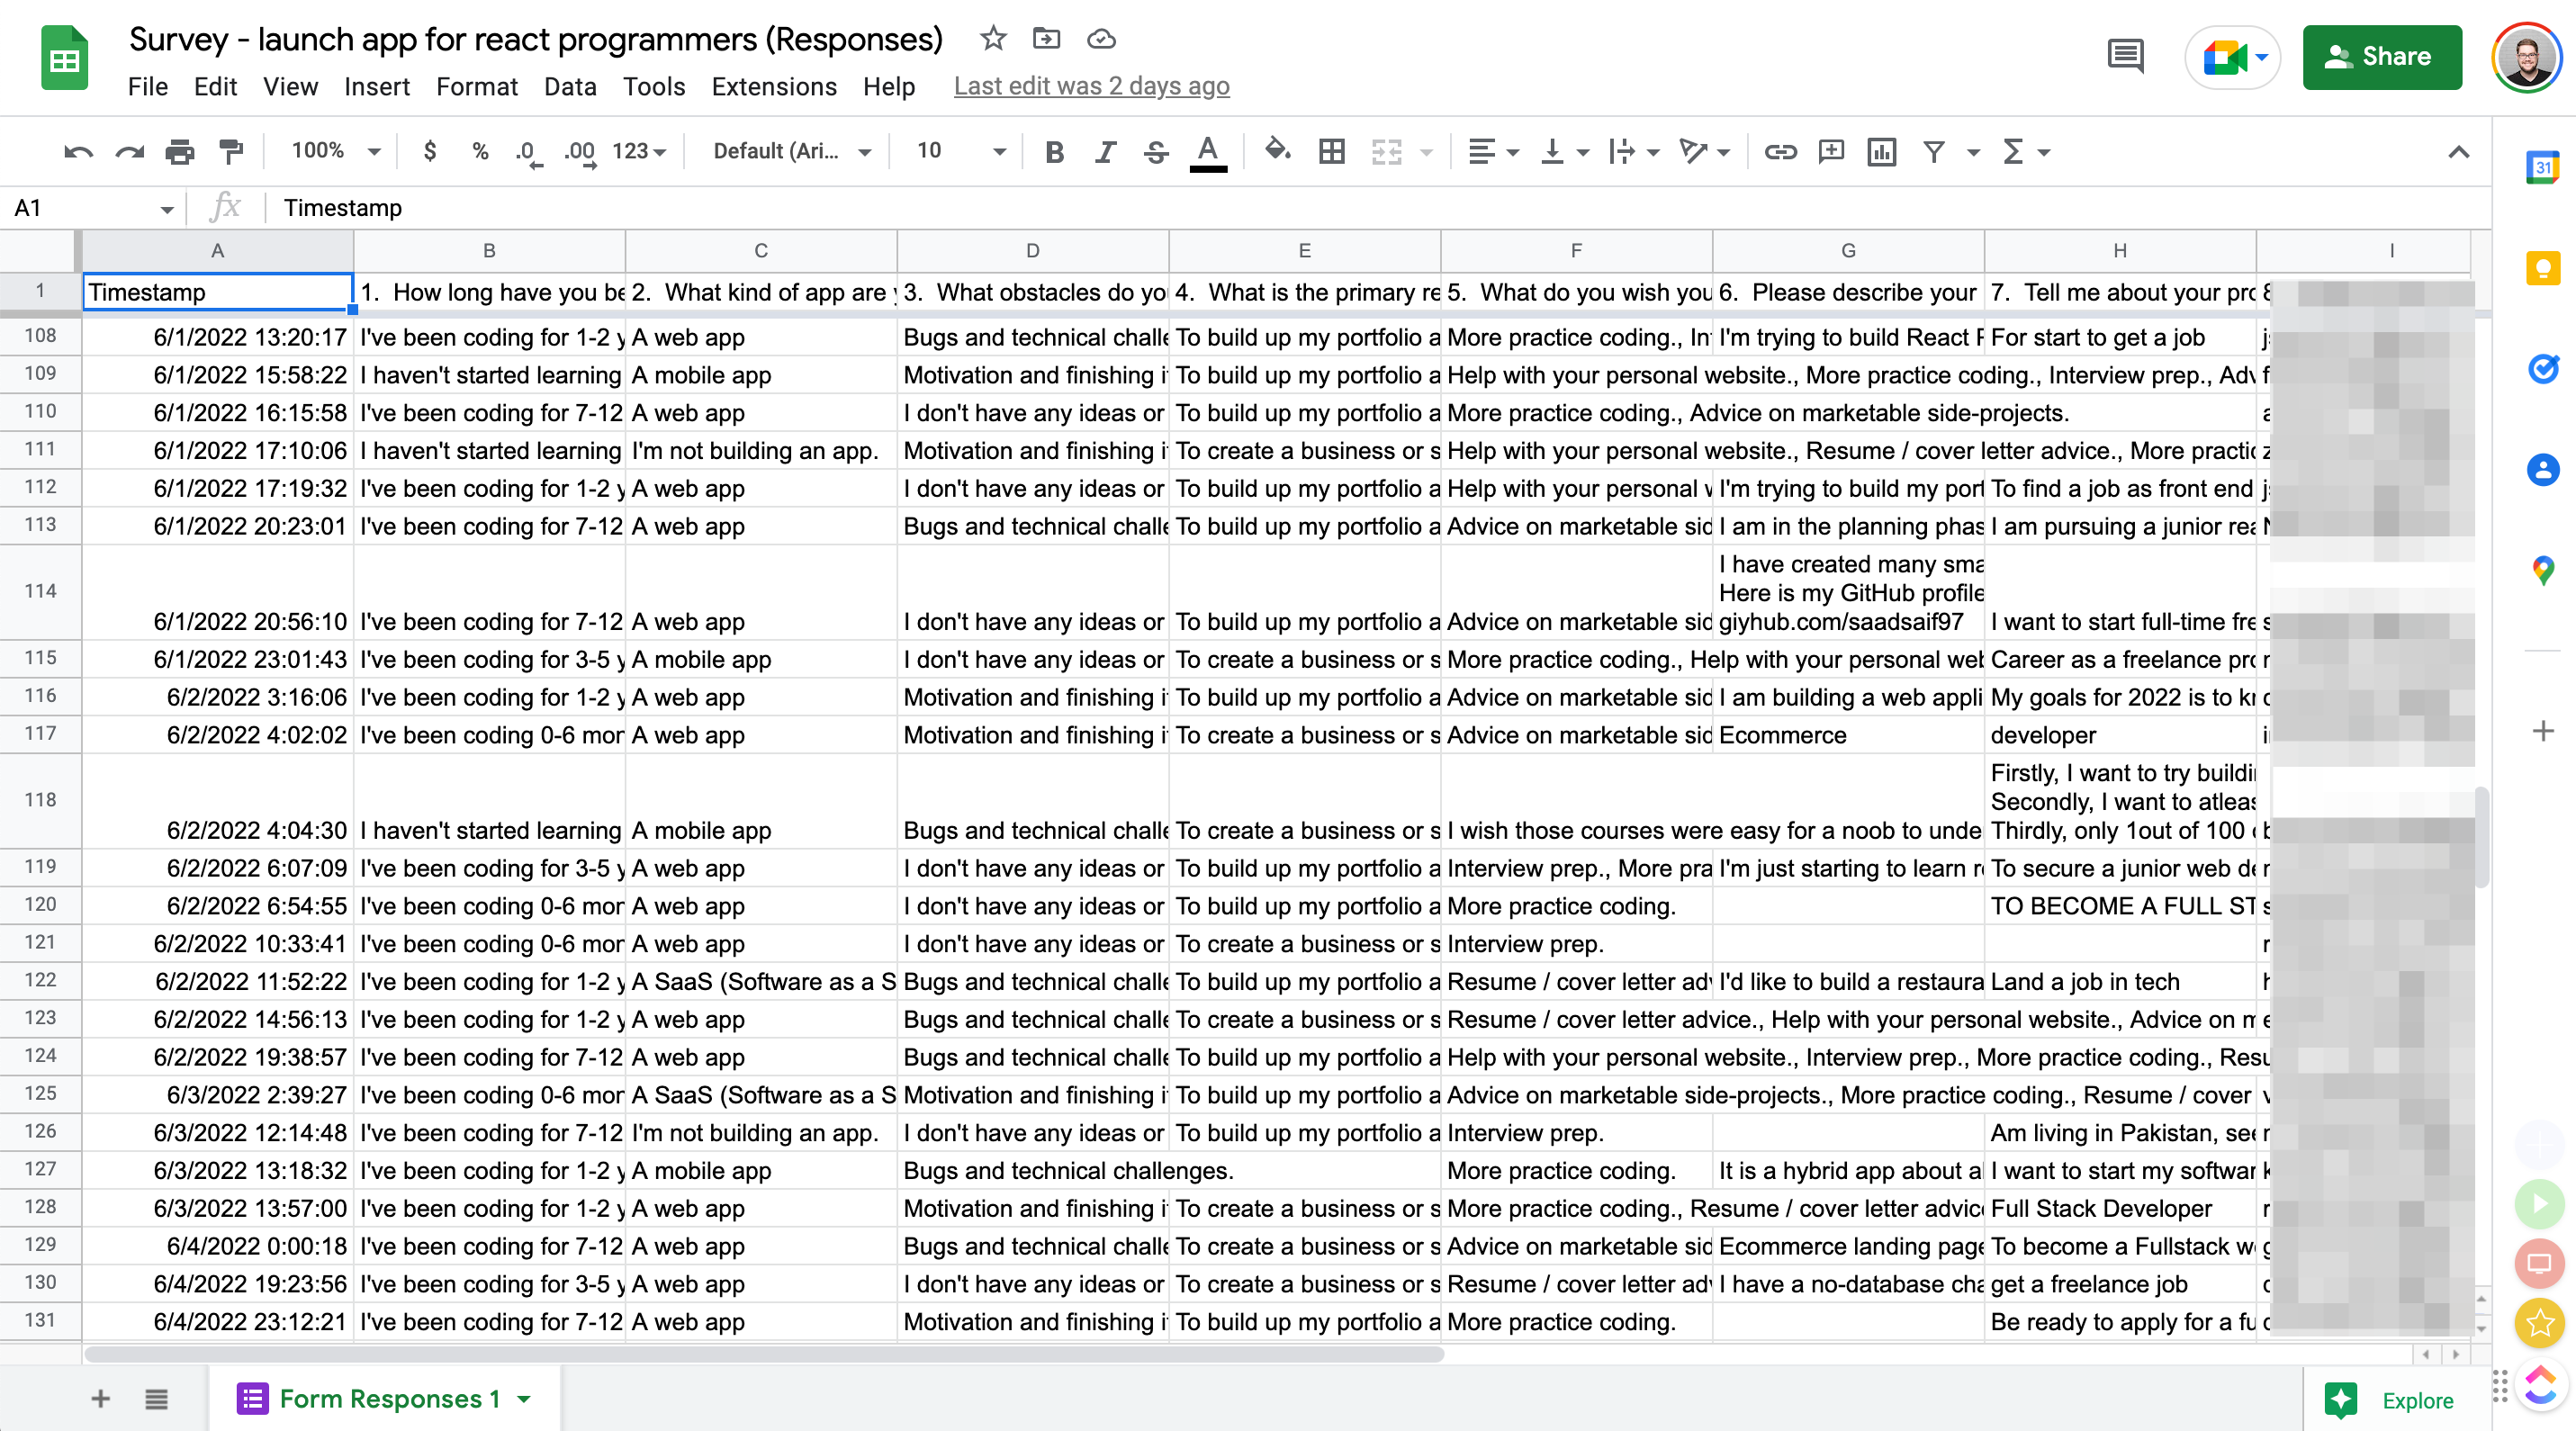Open more number formats 123 dropdown

point(638,151)
